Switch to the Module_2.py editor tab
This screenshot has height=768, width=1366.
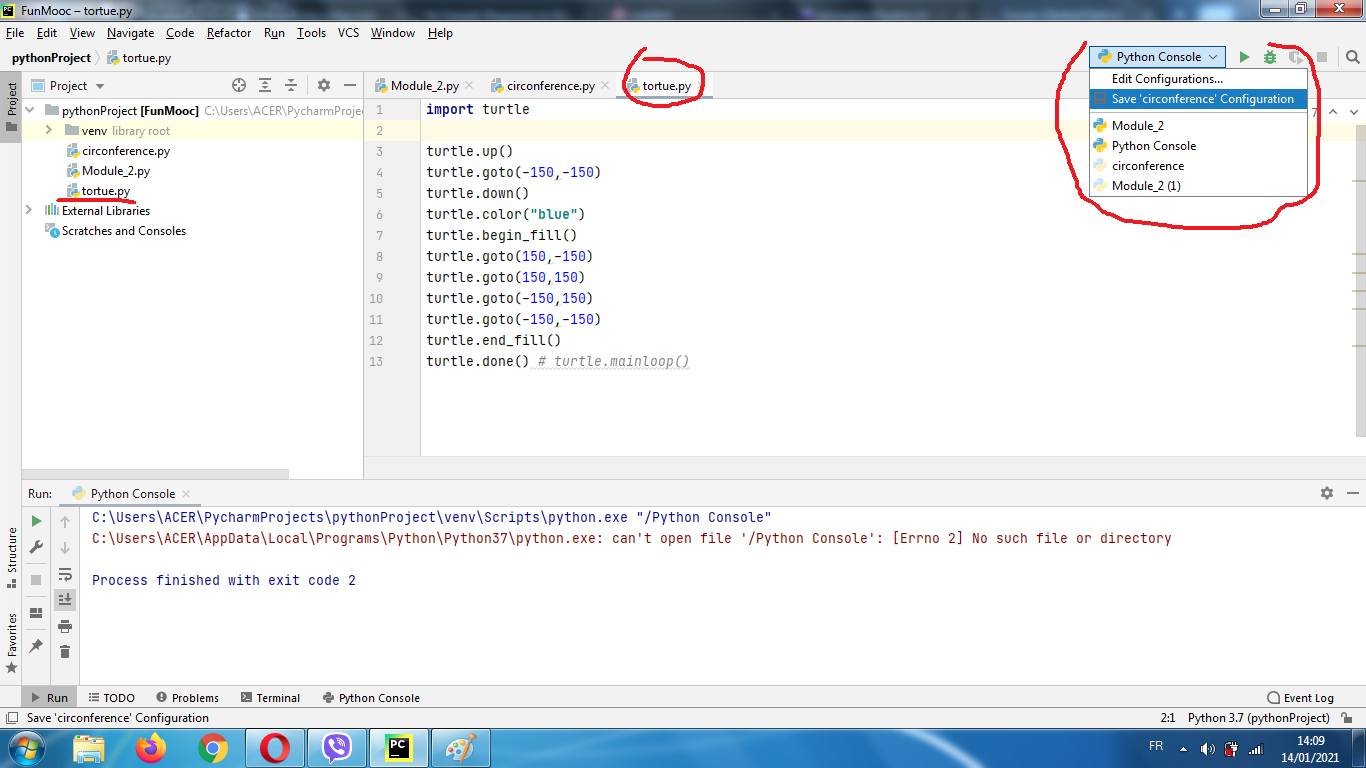(424, 86)
